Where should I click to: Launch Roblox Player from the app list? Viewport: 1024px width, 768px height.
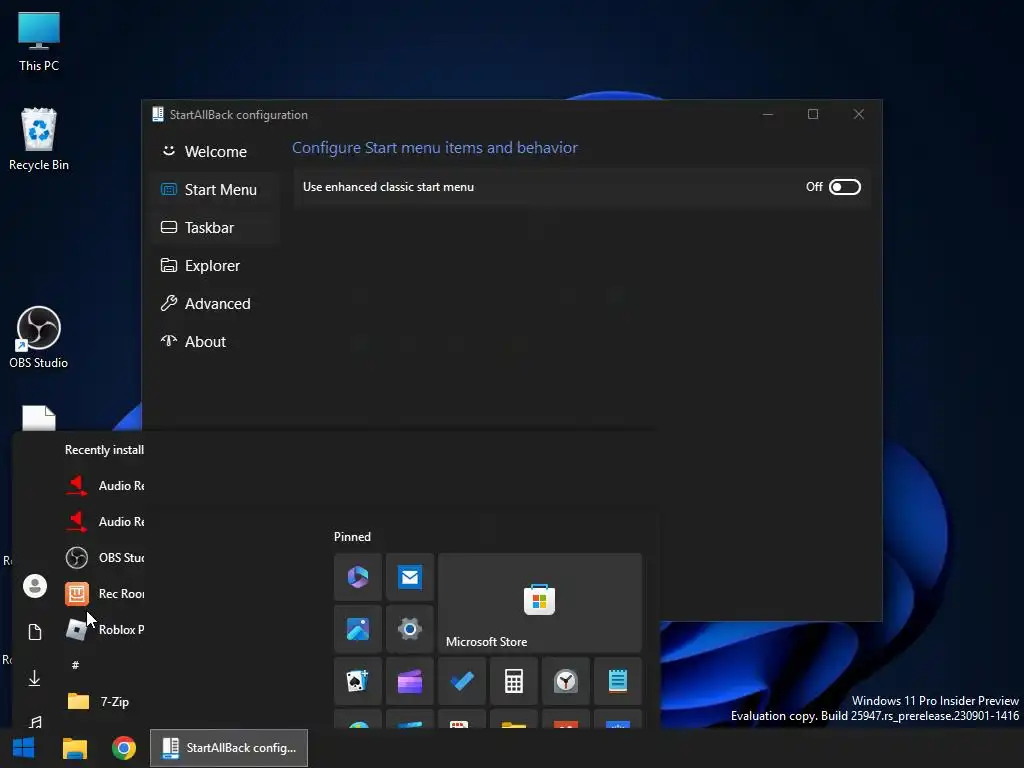[104, 630]
